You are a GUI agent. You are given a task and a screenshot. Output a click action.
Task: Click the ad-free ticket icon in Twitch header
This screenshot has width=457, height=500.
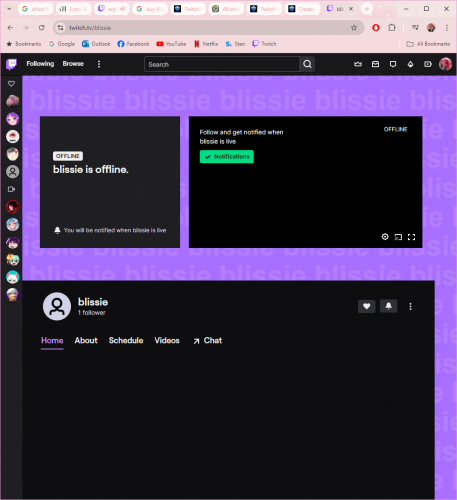(428, 64)
